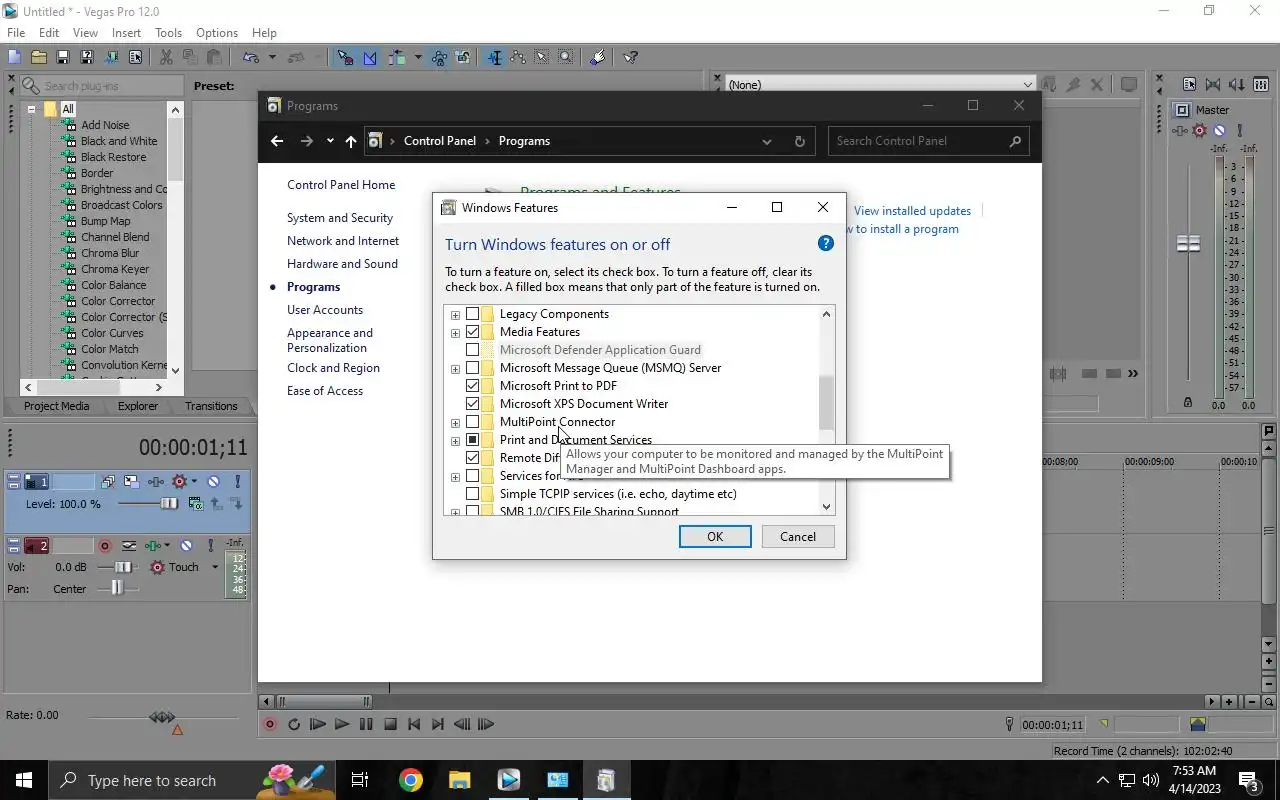Click OK in Windows Features dialog
This screenshot has width=1280, height=800.
(x=715, y=537)
